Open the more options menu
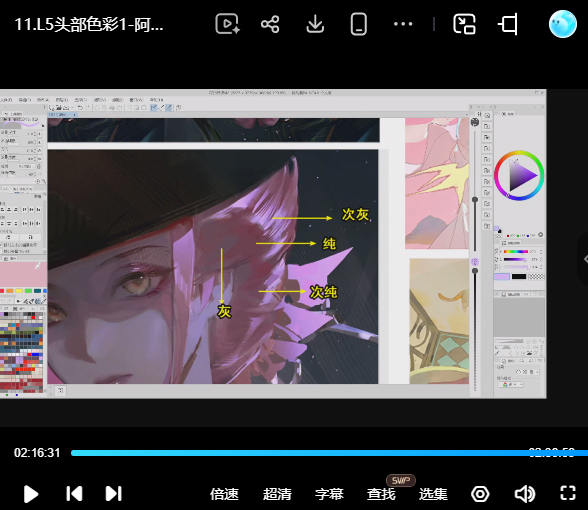This screenshot has height=510, width=588. pos(403,24)
